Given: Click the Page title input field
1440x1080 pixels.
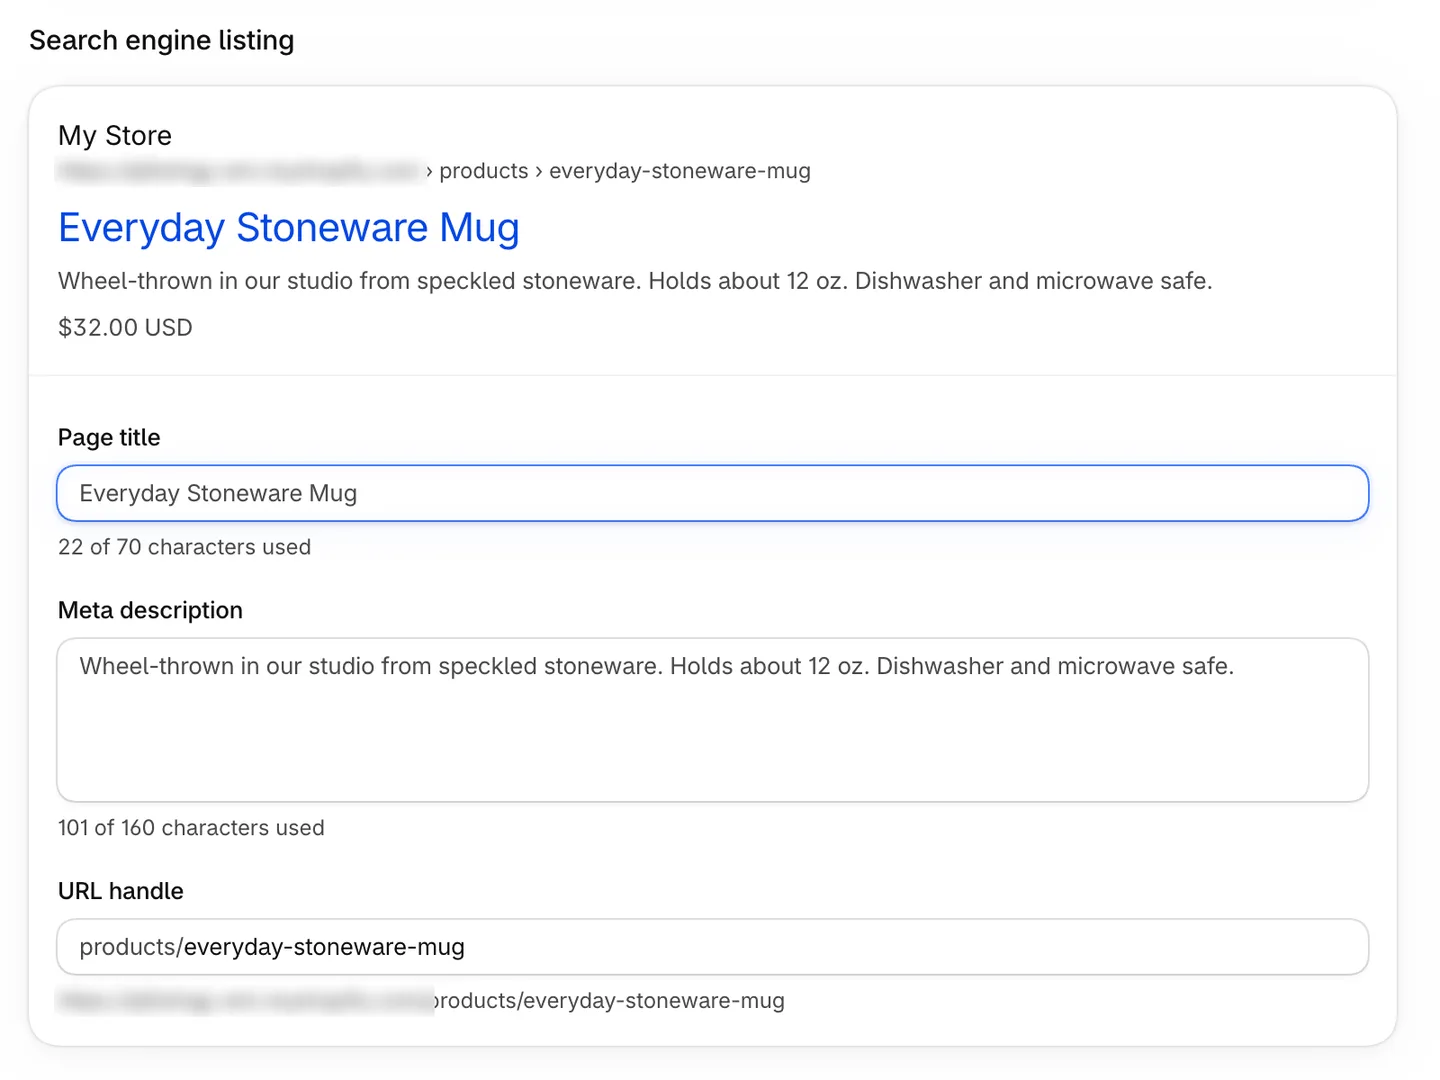Looking at the screenshot, I should pos(712,493).
